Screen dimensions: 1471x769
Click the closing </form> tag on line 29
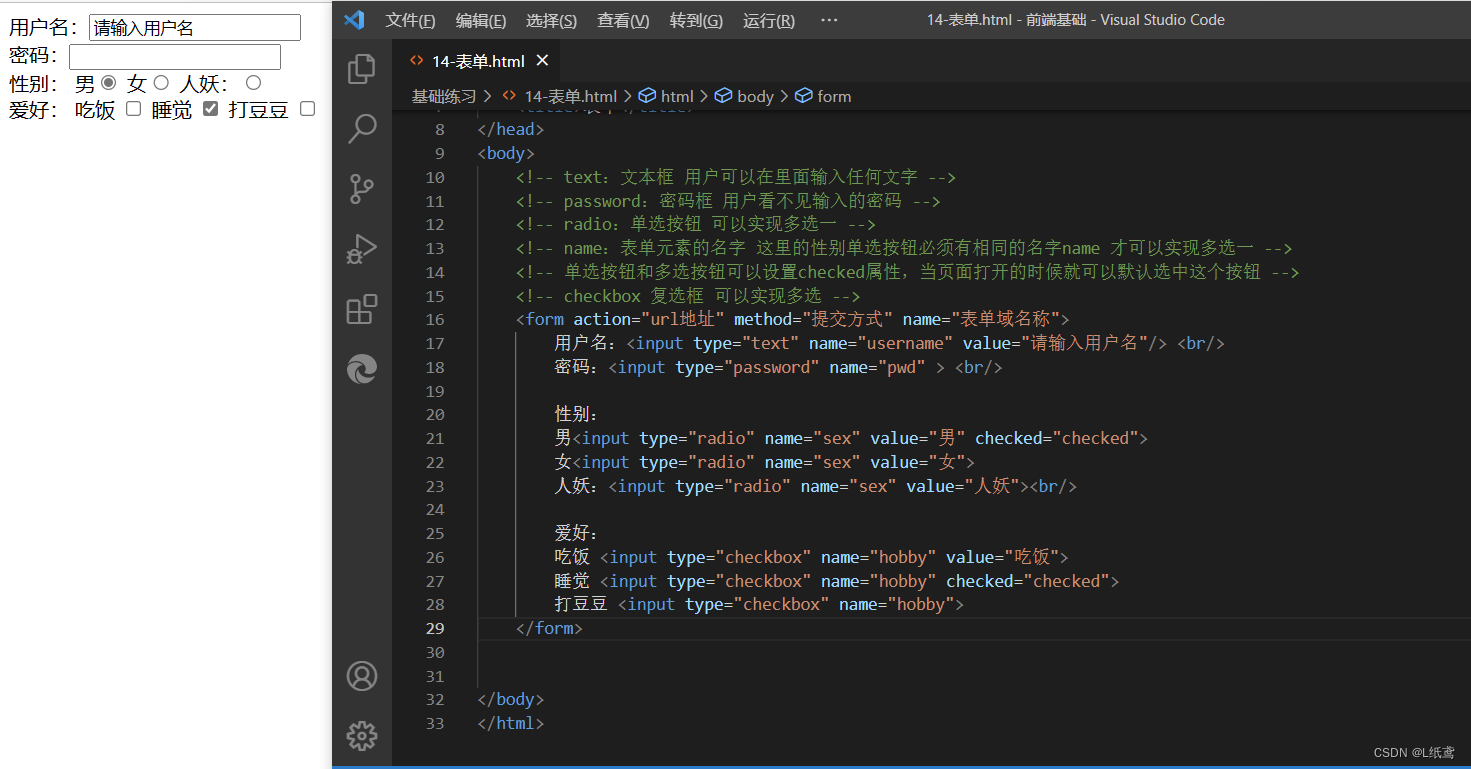pyautogui.click(x=549, y=628)
